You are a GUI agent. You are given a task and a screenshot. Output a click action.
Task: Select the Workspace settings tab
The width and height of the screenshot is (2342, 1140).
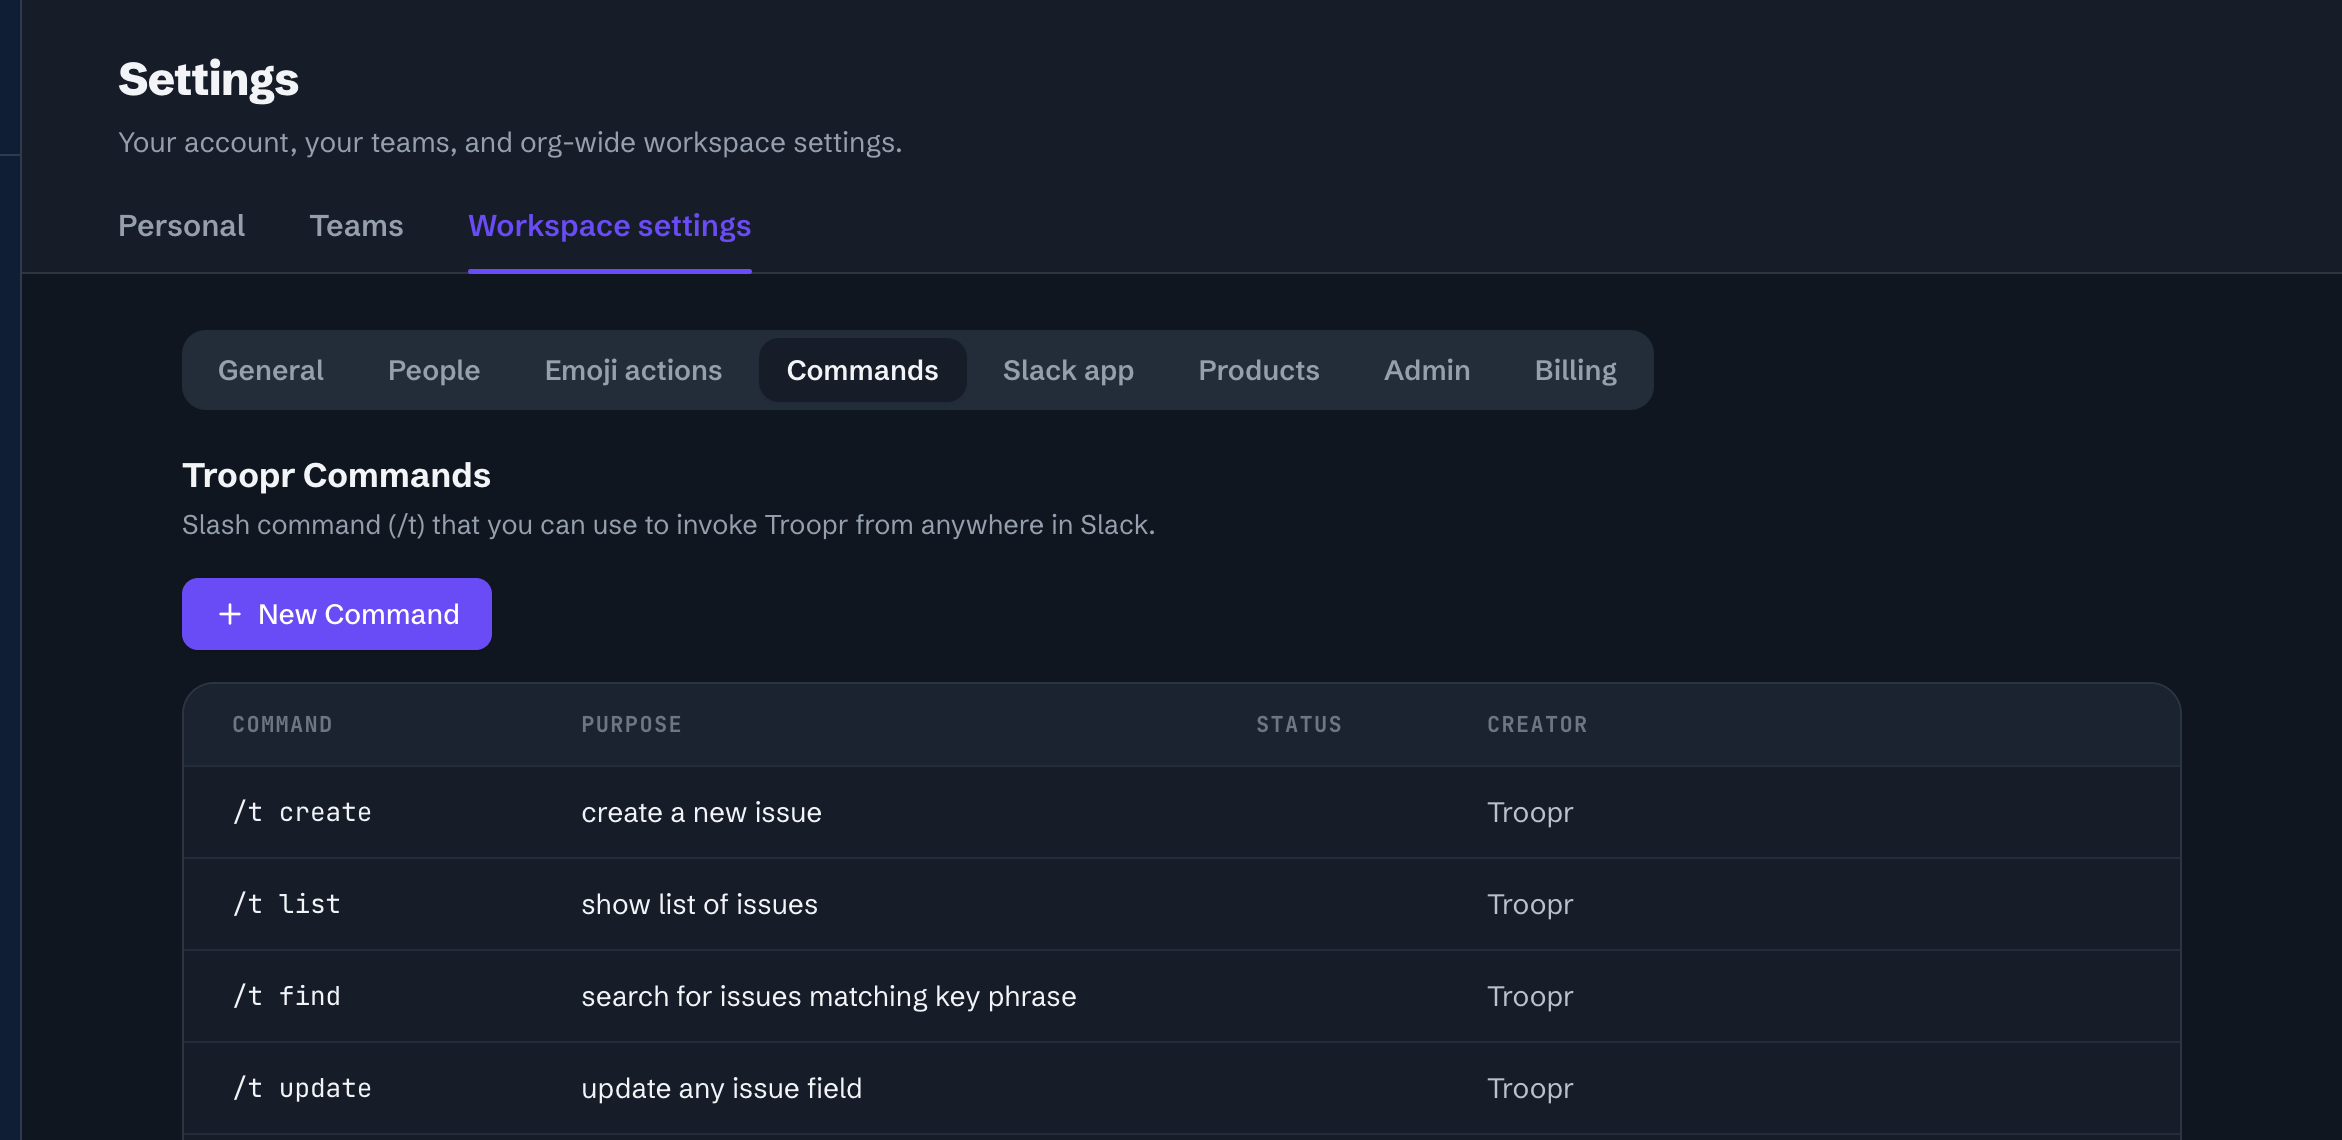pyautogui.click(x=609, y=226)
